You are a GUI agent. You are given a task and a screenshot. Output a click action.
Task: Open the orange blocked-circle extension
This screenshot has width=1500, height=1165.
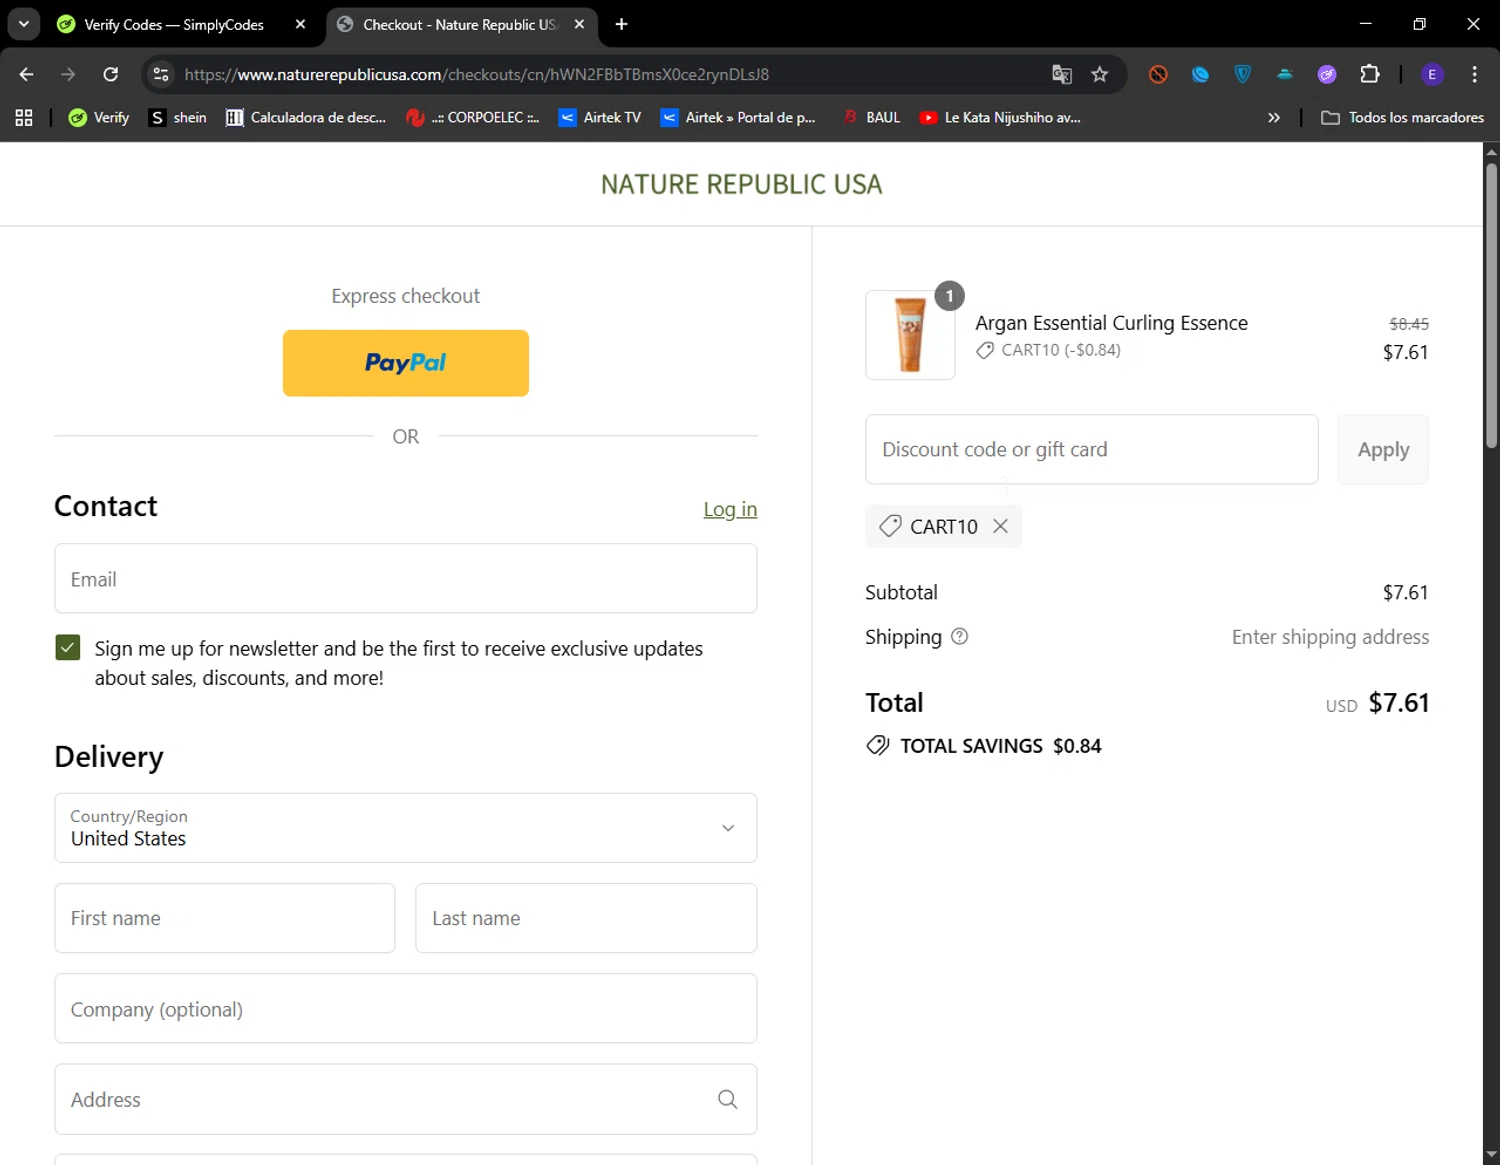(1158, 74)
